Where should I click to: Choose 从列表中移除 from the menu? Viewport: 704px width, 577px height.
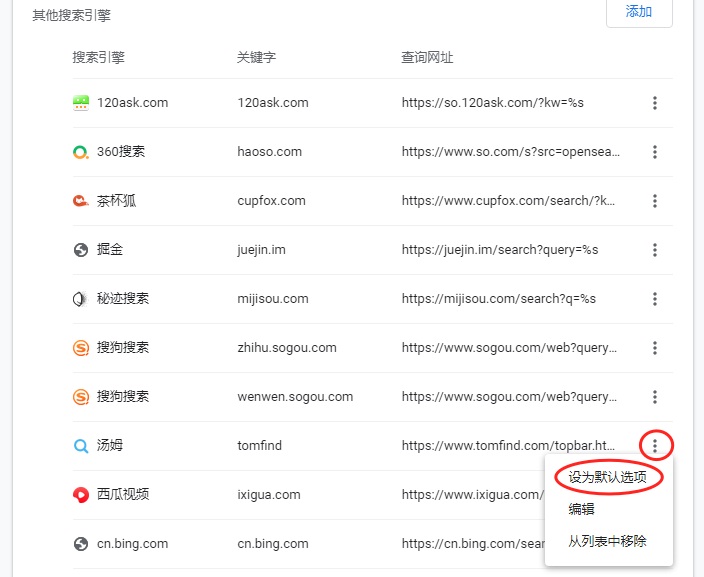point(608,541)
